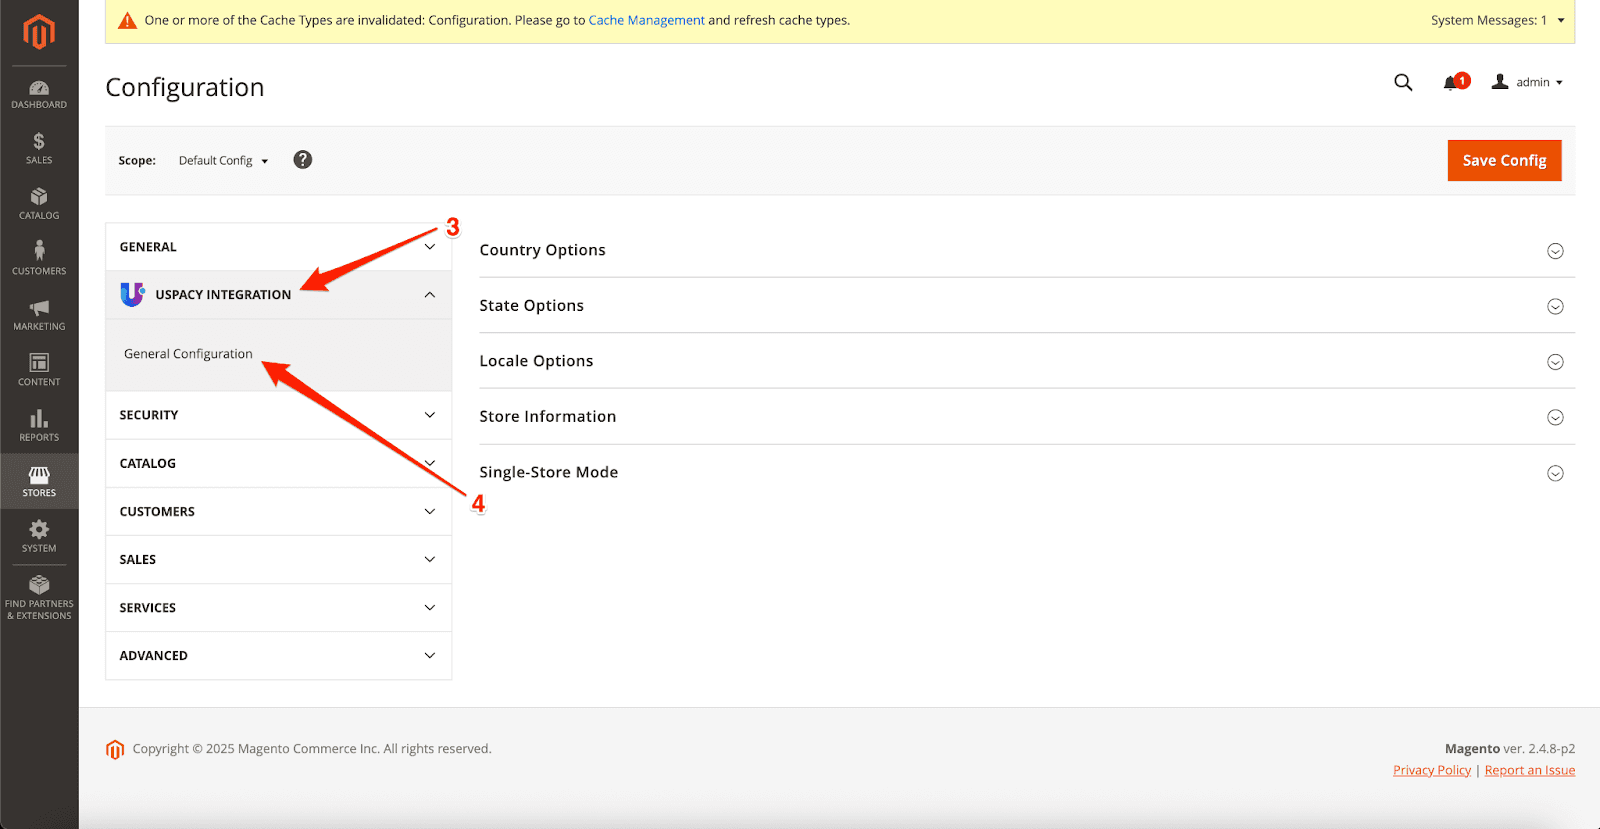Image resolution: width=1600 pixels, height=829 pixels.
Task: Click the search magnifier icon
Action: (x=1403, y=83)
